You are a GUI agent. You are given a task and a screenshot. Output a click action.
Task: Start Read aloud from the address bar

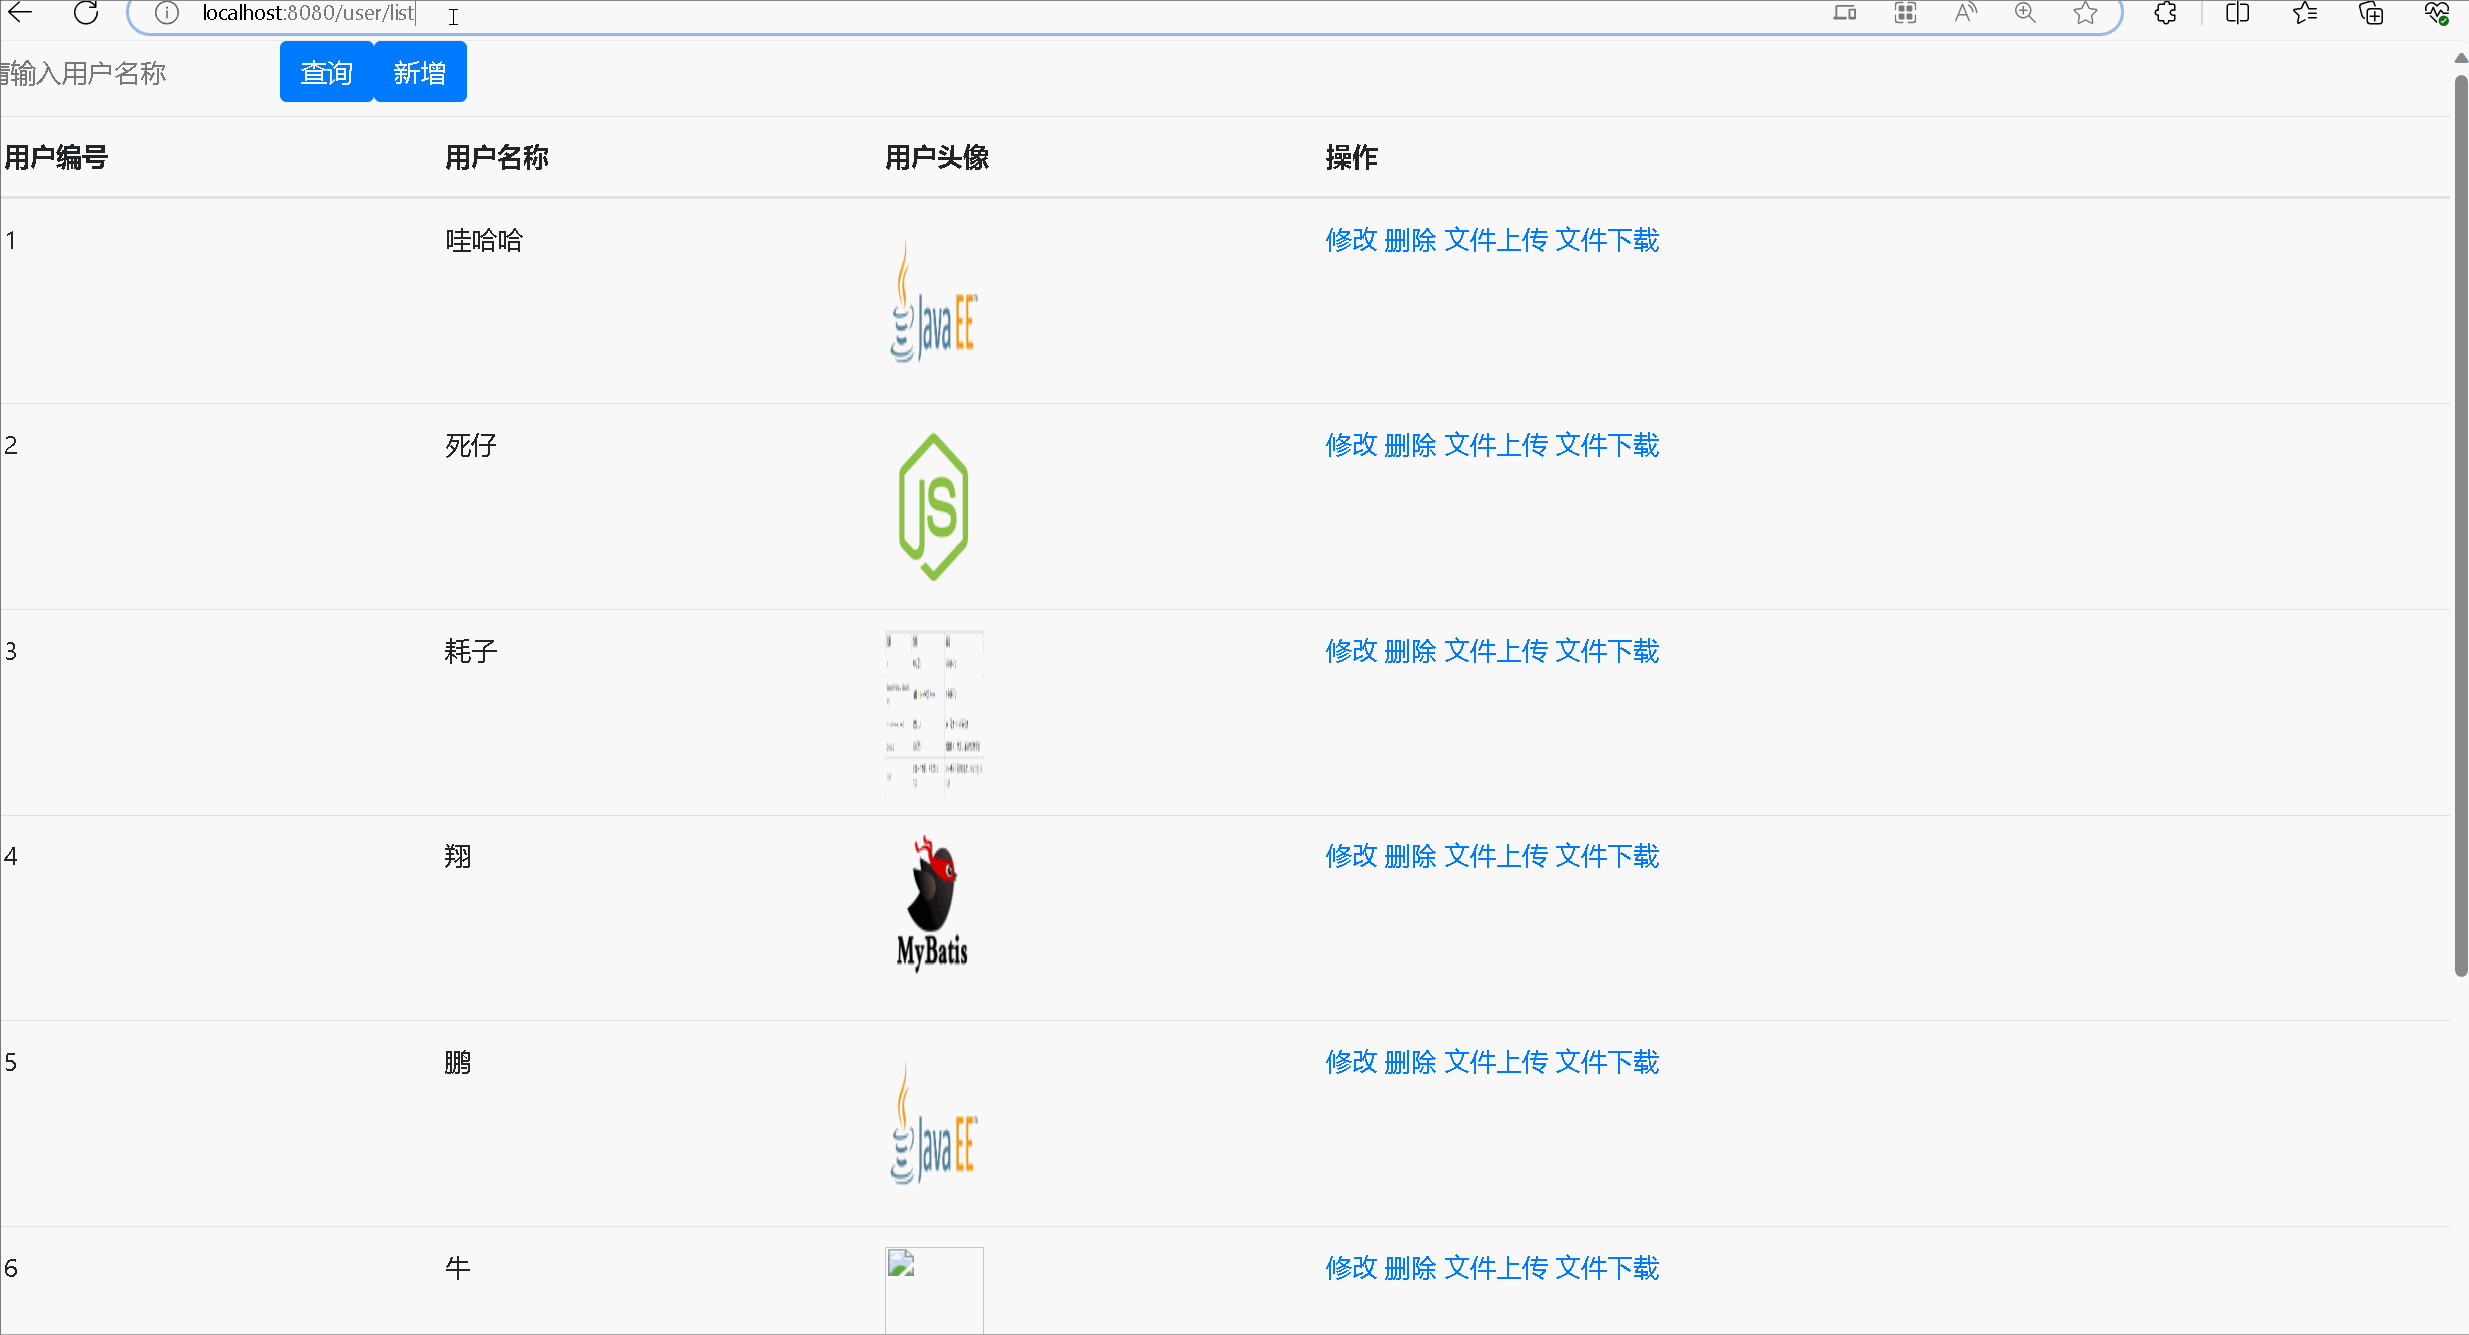pyautogui.click(x=1965, y=14)
